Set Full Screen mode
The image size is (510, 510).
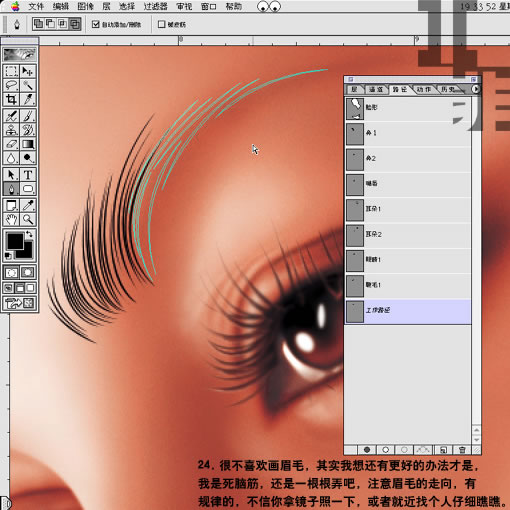click(x=30, y=288)
